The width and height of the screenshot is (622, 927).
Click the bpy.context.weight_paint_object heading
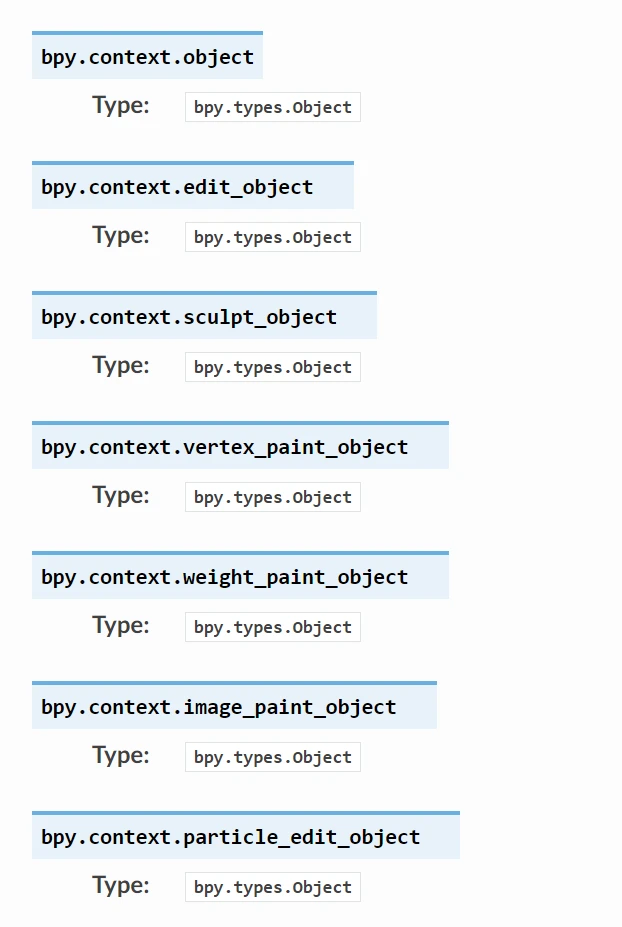pos(224,577)
